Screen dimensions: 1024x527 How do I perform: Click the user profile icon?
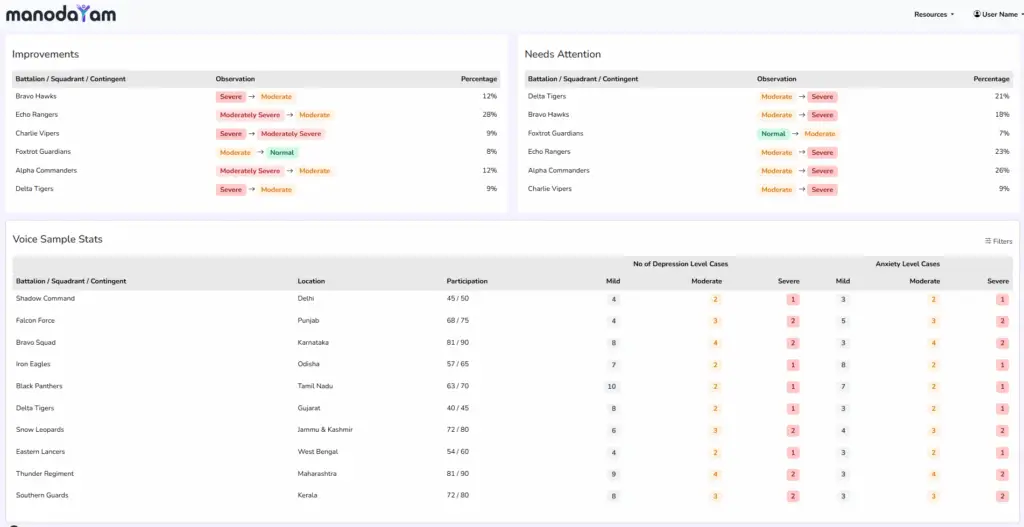(977, 15)
